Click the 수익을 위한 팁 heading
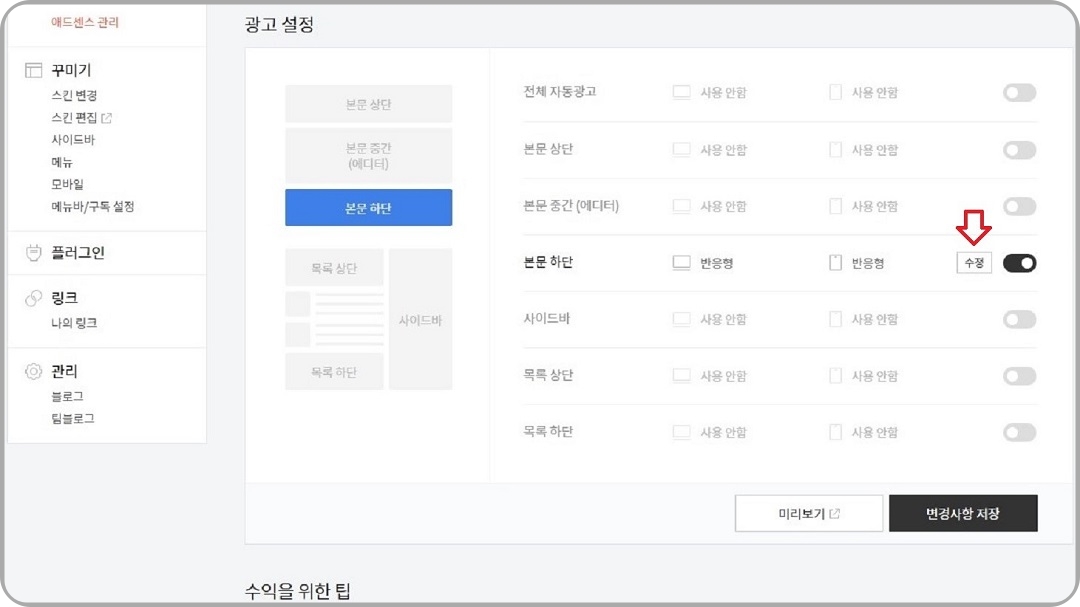Image resolution: width=1080 pixels, height=607 pixels. pyautogui.click(x=298, y=590)
